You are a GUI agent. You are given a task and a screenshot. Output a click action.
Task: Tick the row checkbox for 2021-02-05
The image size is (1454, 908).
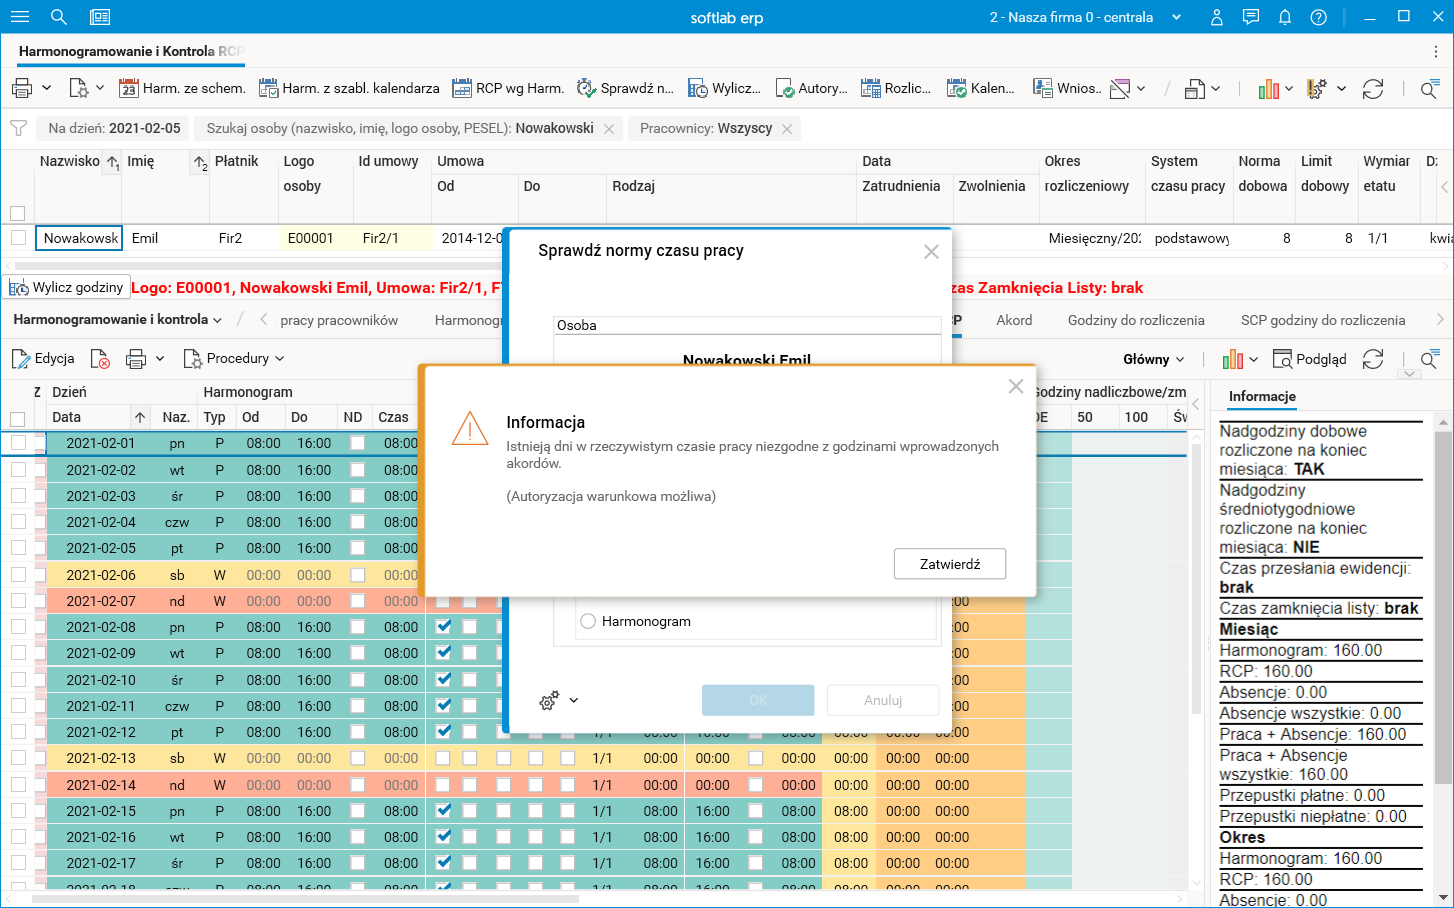point(18,547)
